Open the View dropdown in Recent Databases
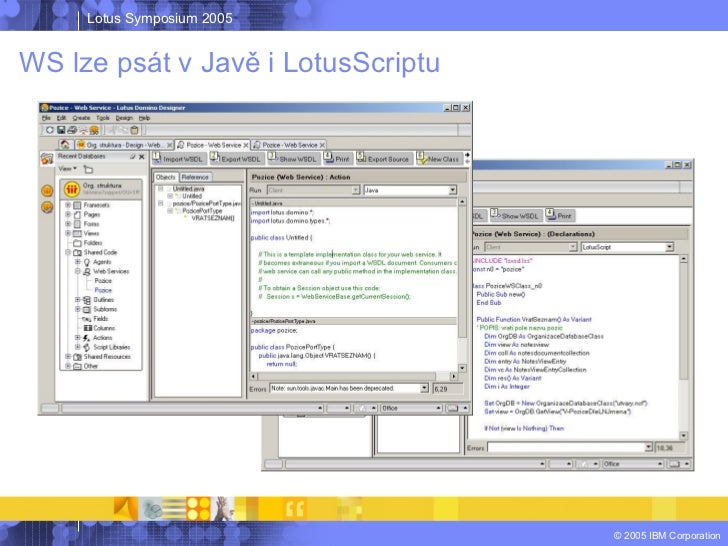Viewport: 728px width, 546px height. 68,169
